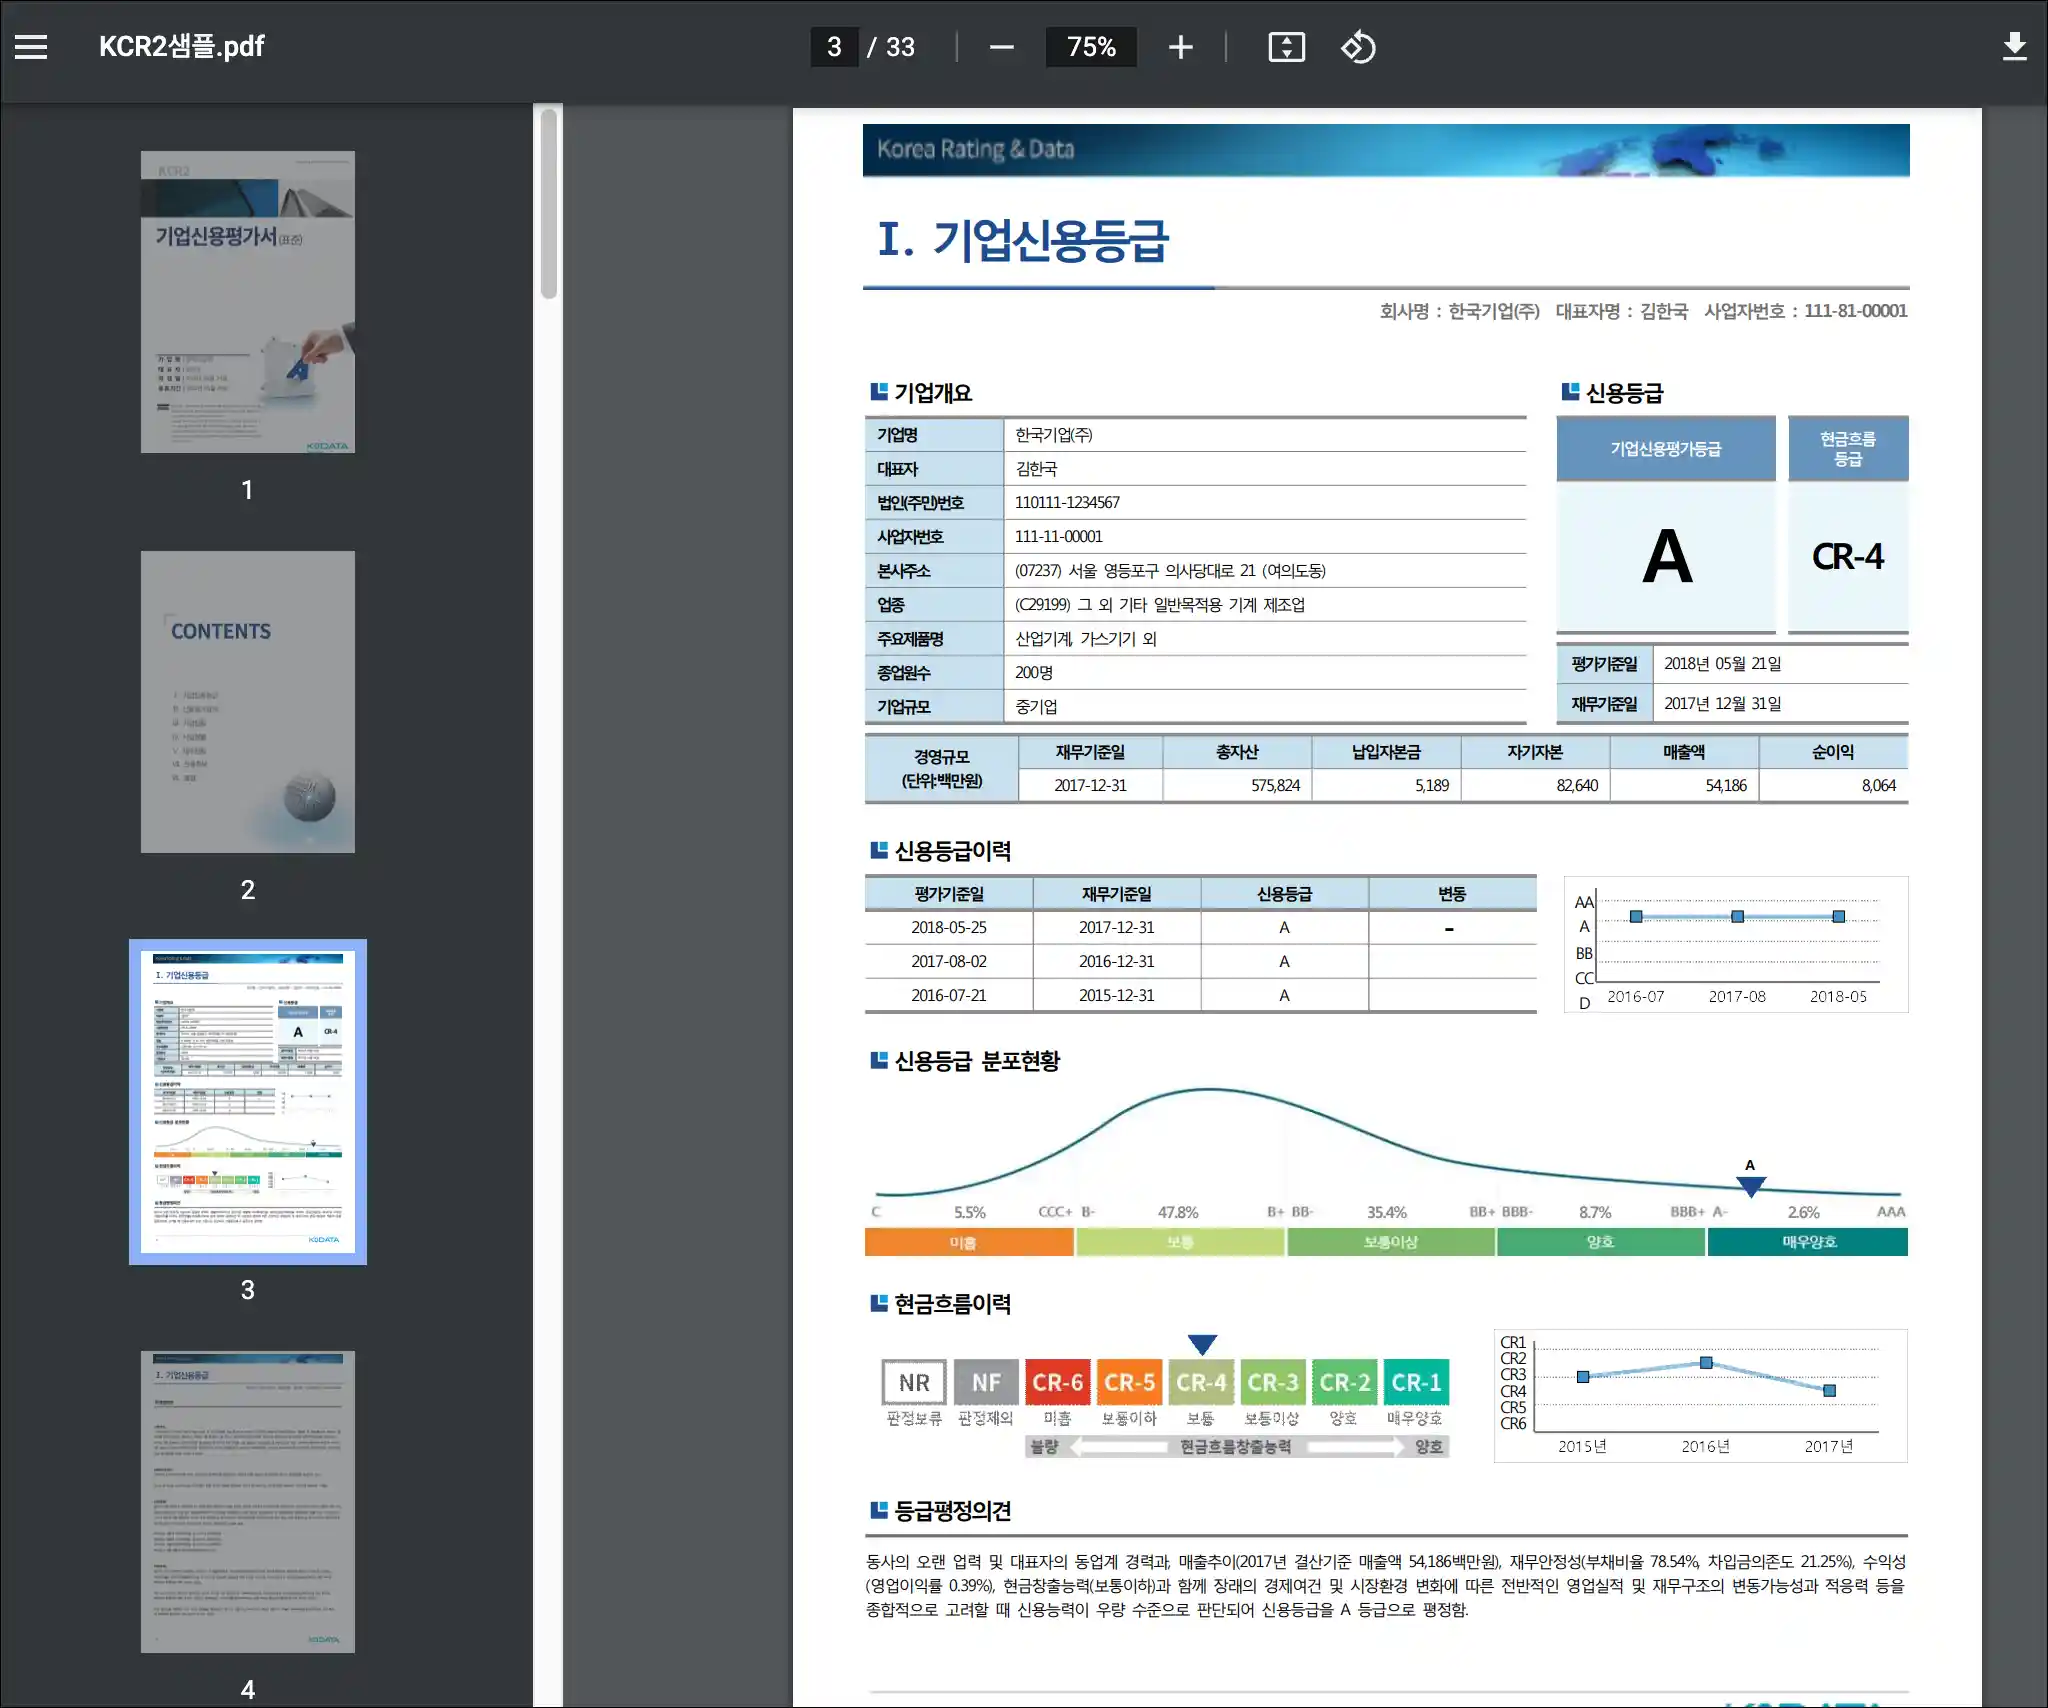Click industry row (C29199) text
This screenshot has height=1708, width=2048.
click(1159, 605)
